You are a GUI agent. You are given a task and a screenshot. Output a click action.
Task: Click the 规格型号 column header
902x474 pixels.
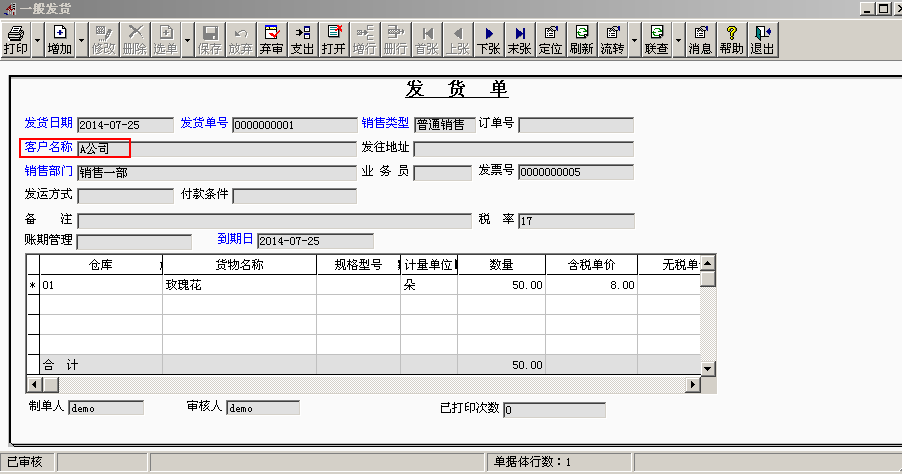(358, 265)
